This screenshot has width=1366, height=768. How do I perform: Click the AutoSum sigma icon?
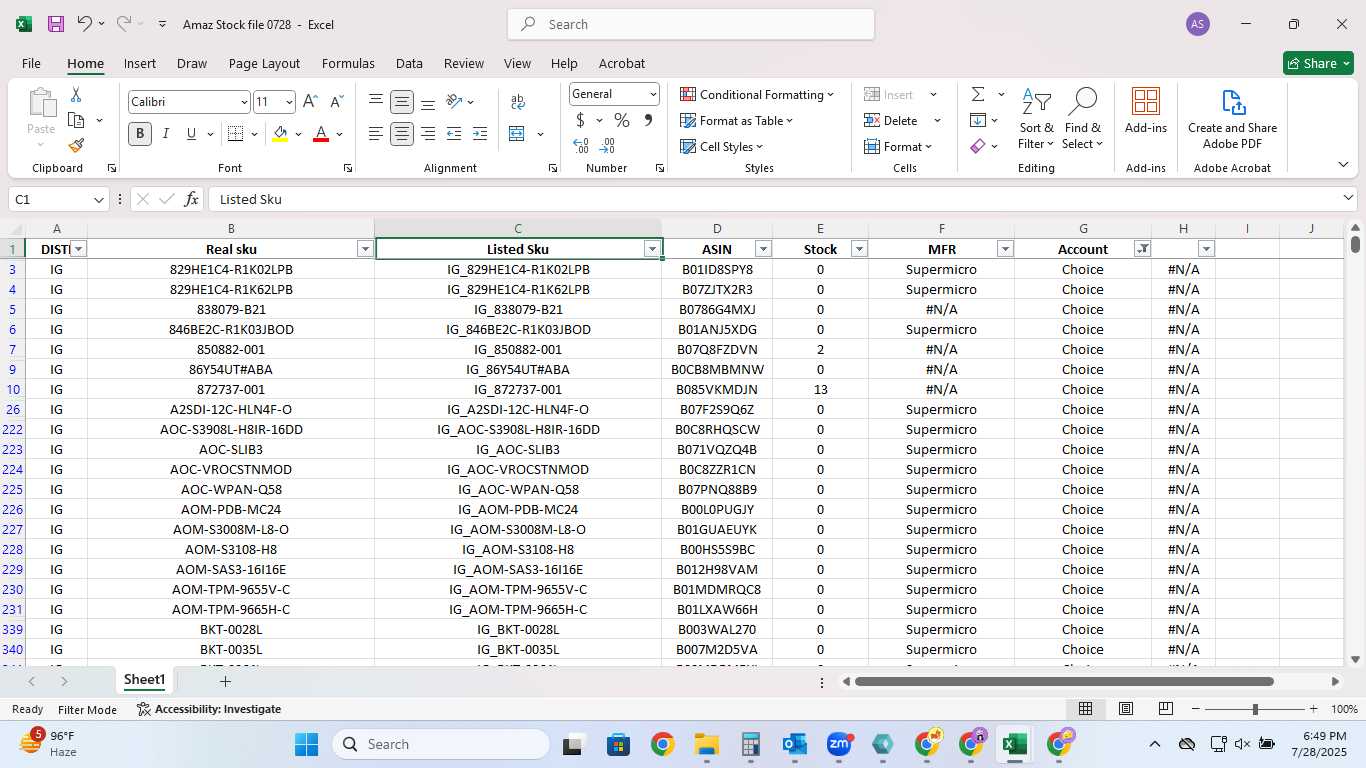coord(978,94)
